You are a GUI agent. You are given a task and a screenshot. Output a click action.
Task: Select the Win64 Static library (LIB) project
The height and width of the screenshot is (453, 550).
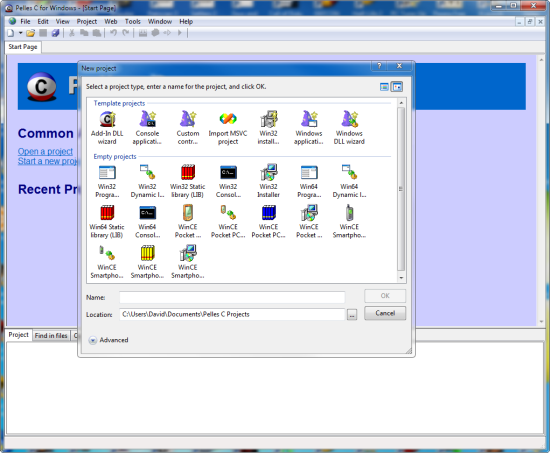107,221
